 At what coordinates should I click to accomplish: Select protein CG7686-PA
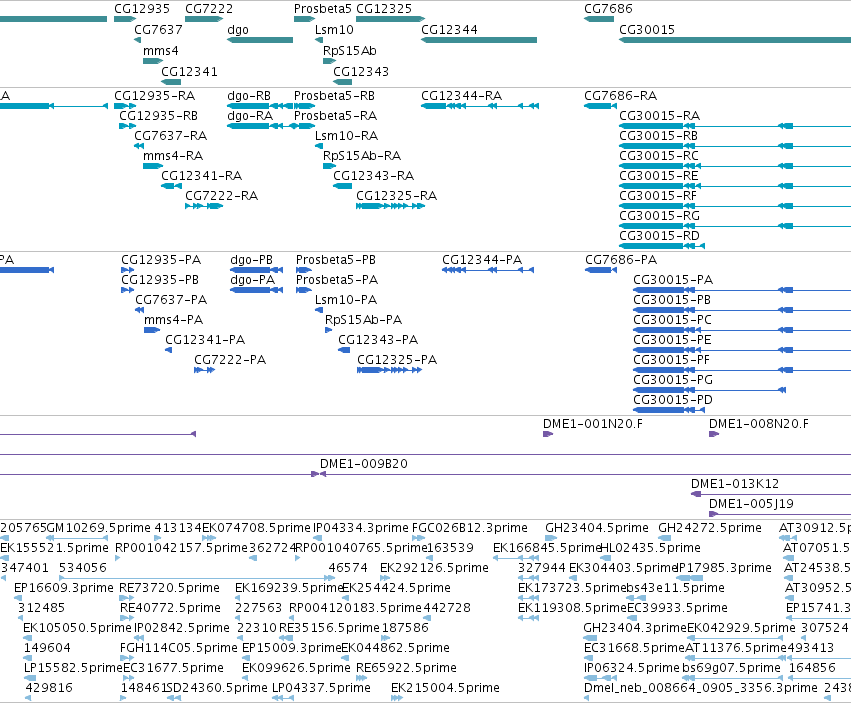click(x=601, y=270)
